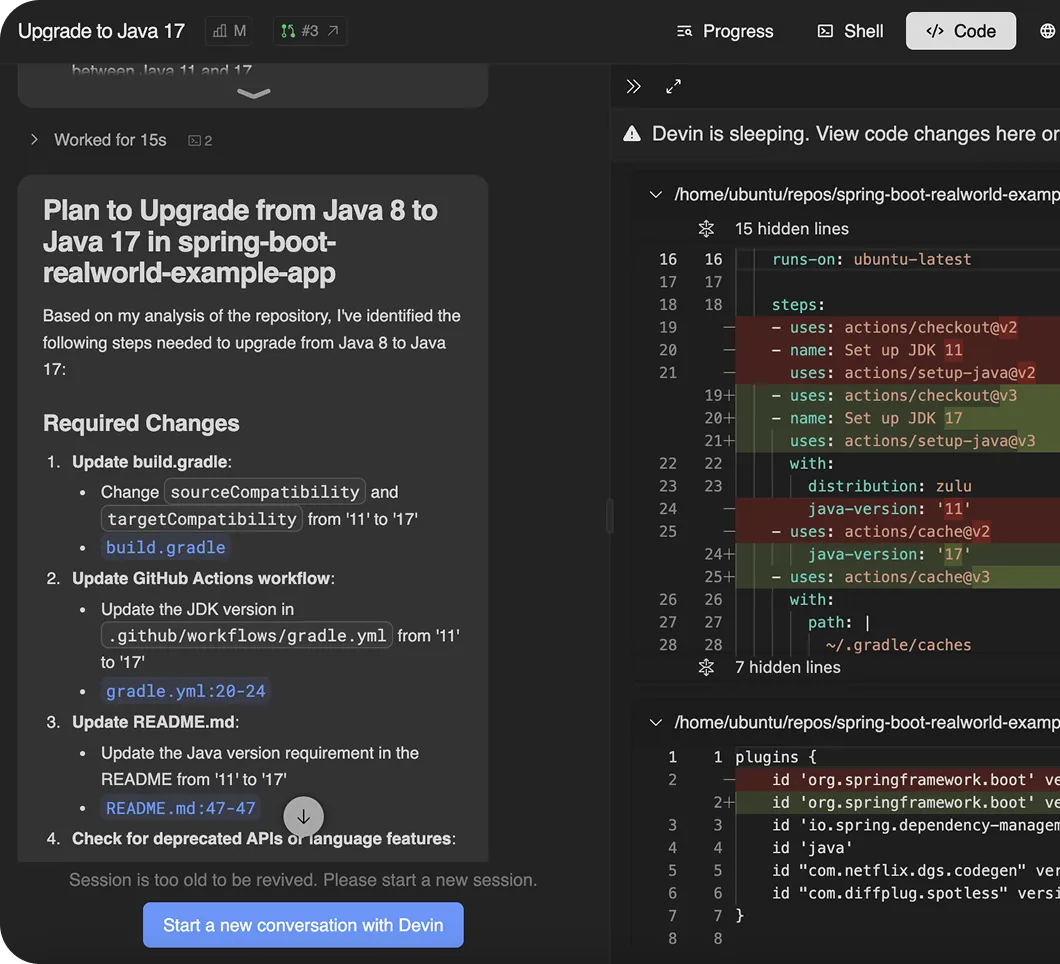The width and height of the screenshot is (1060, 964).
Task: Click 'Update GitHub Actions workflow' step heading
Action: [x=203, y=579]
